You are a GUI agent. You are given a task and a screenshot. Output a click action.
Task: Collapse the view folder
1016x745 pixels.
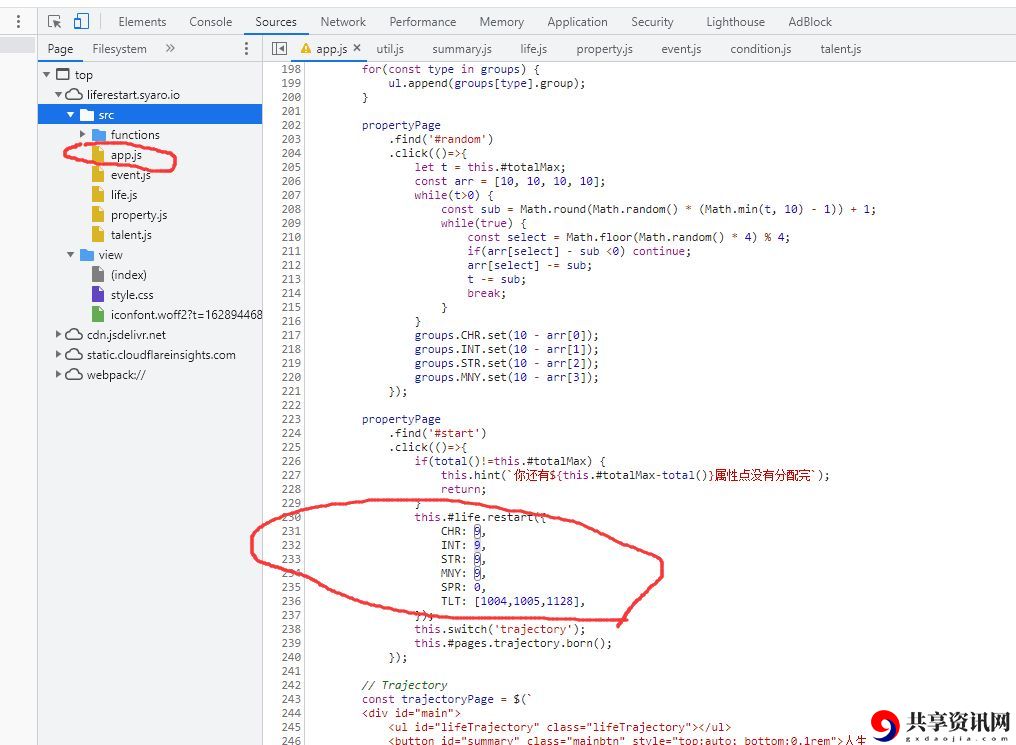[x=71, y=255]
